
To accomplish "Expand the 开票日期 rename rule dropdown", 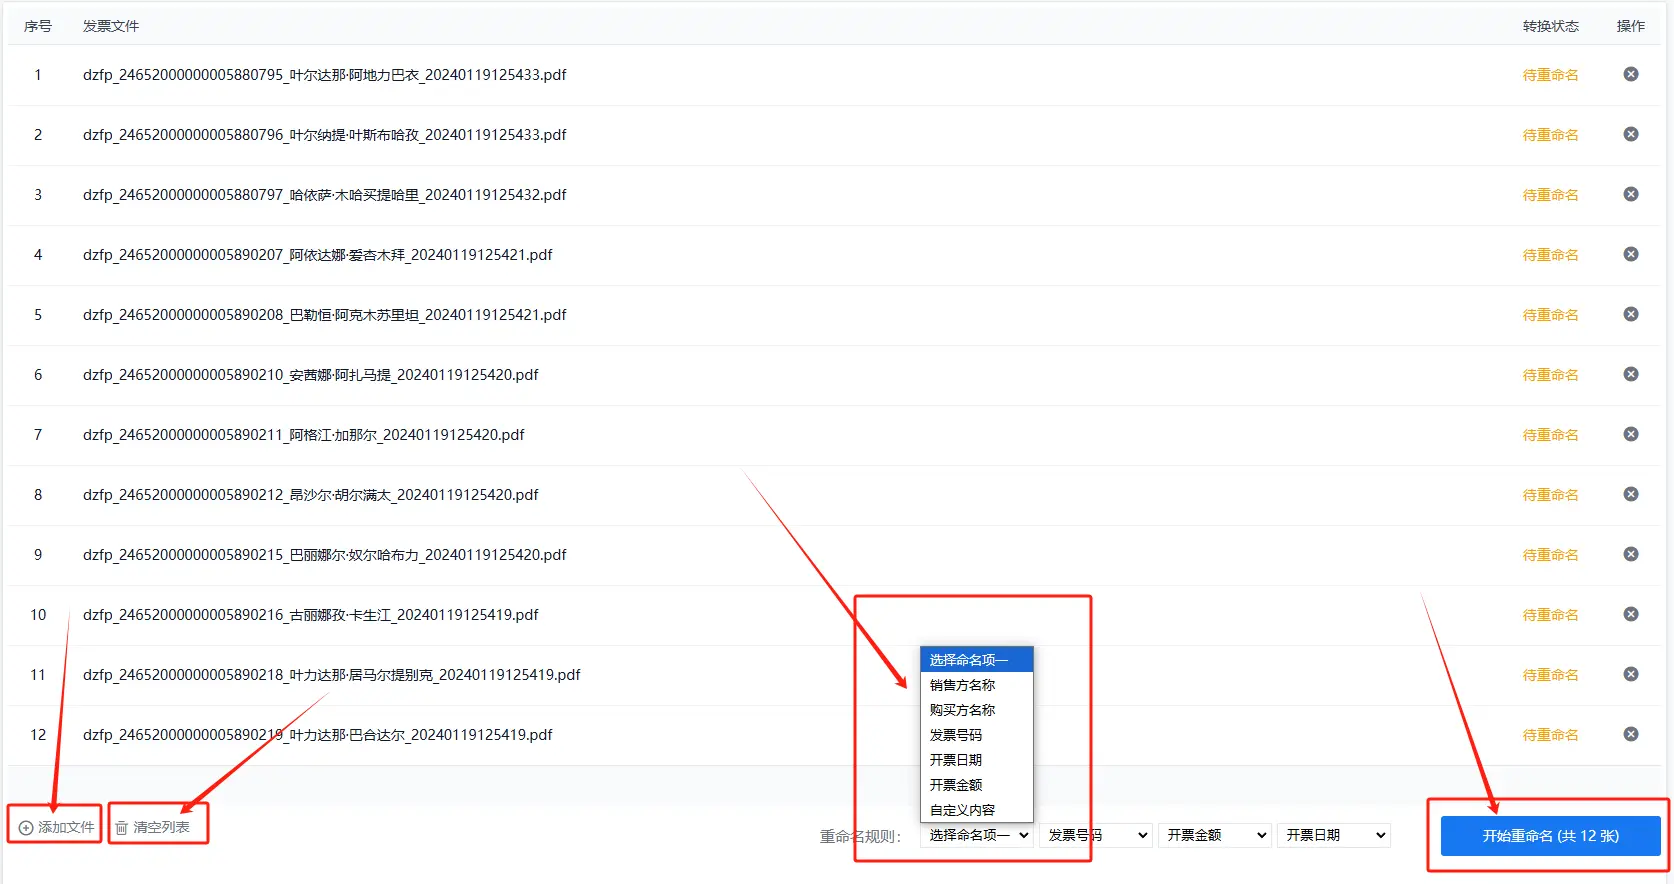I will 1334,835.
